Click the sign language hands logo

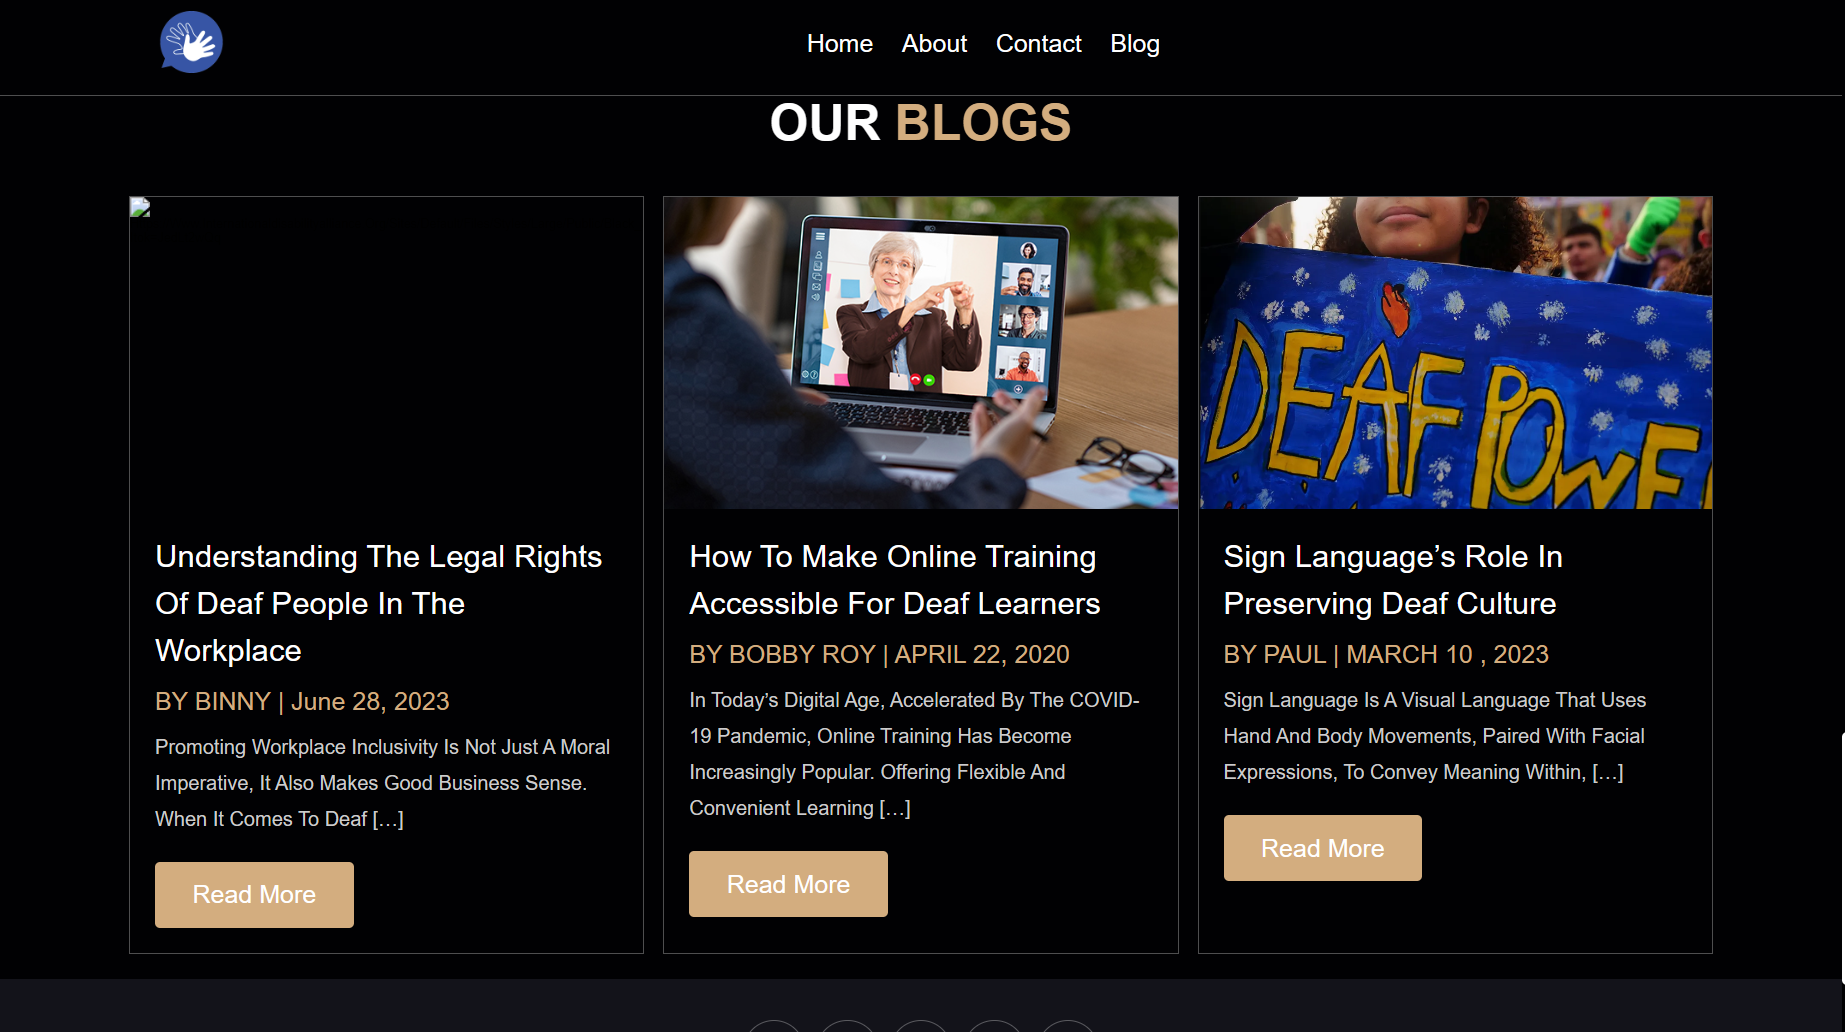point(191,42)
